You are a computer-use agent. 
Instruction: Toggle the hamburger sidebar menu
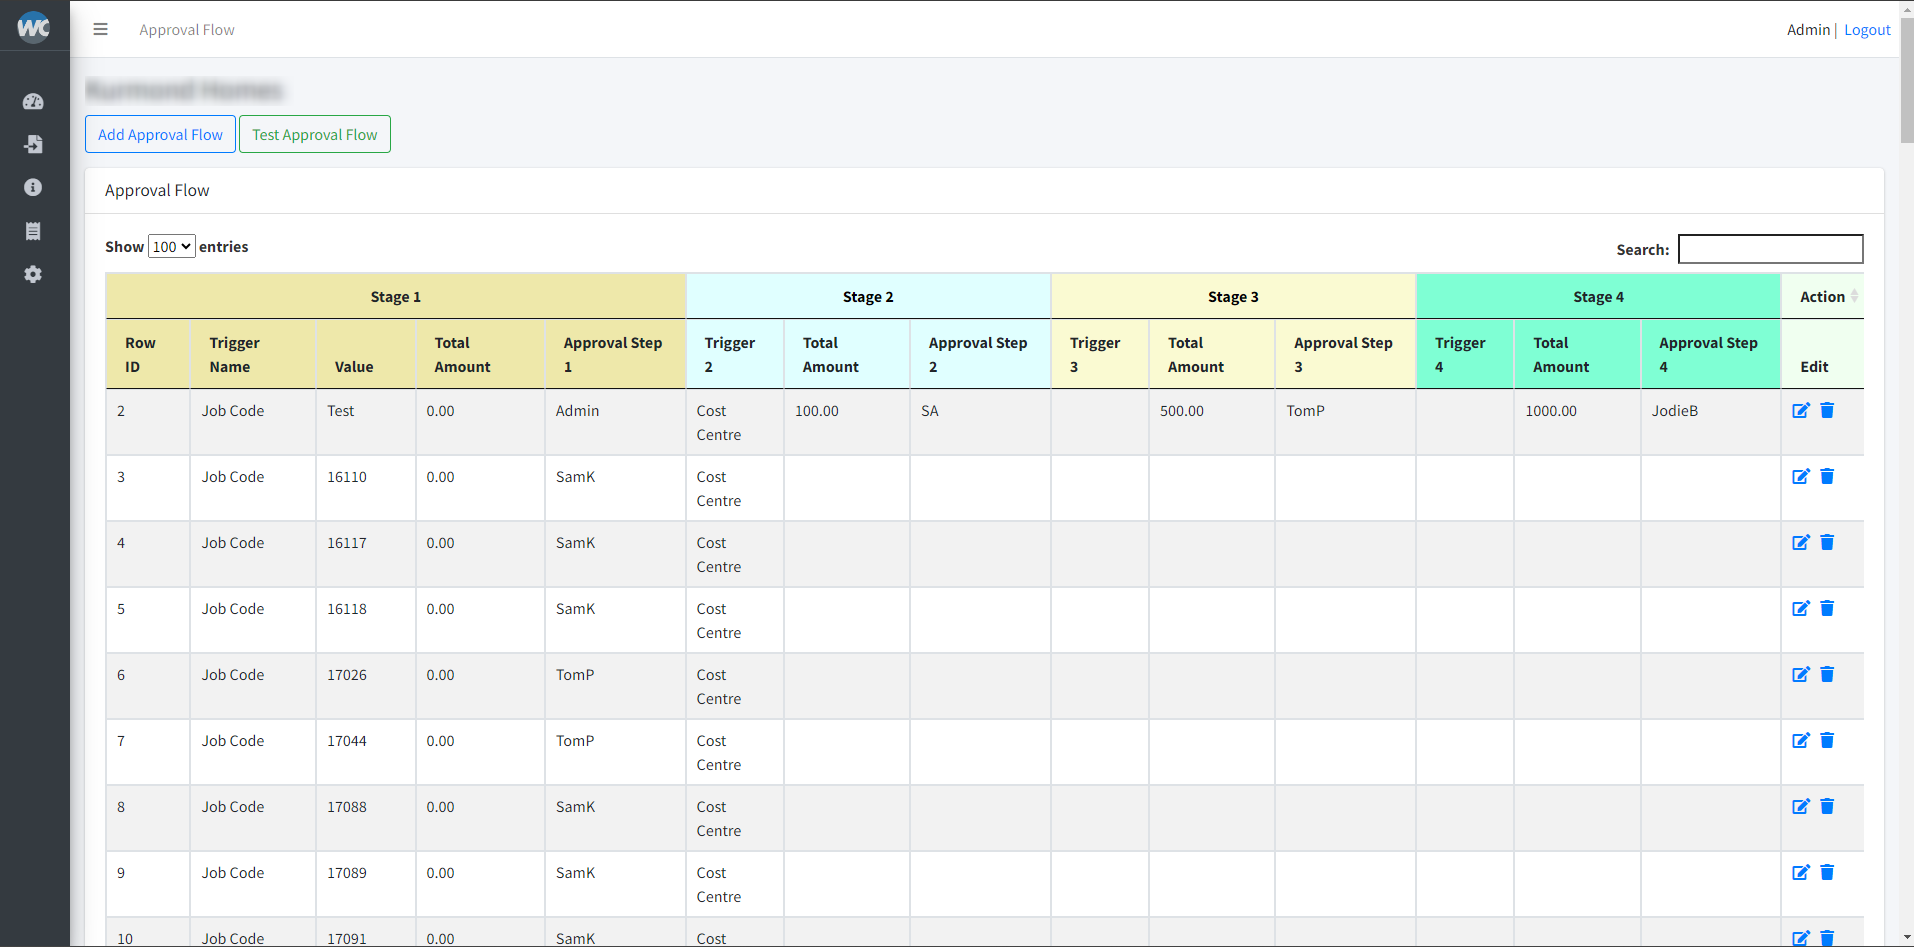(x=100, y=30)
